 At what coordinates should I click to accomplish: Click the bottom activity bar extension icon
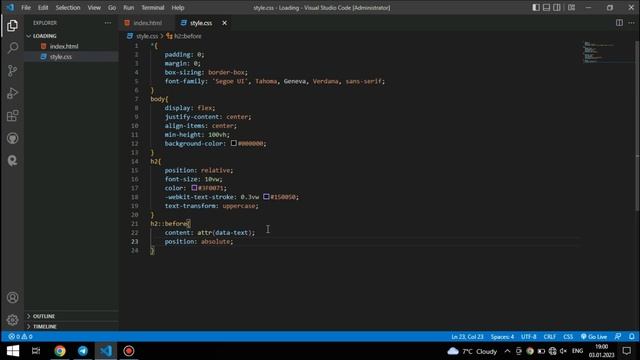[13, 160]
